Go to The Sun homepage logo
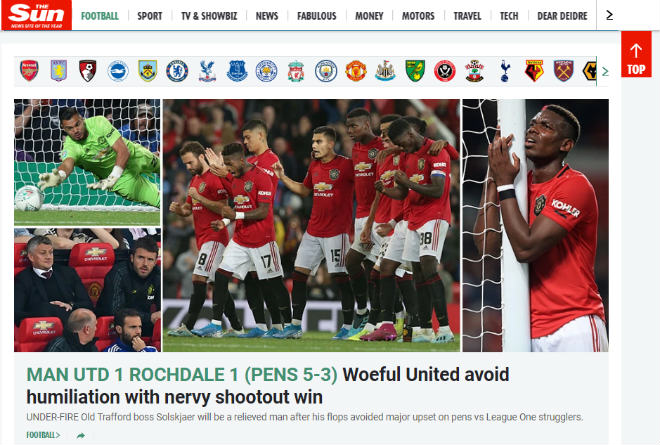Viewport: 660px width, 445px height. pos(36,15)
